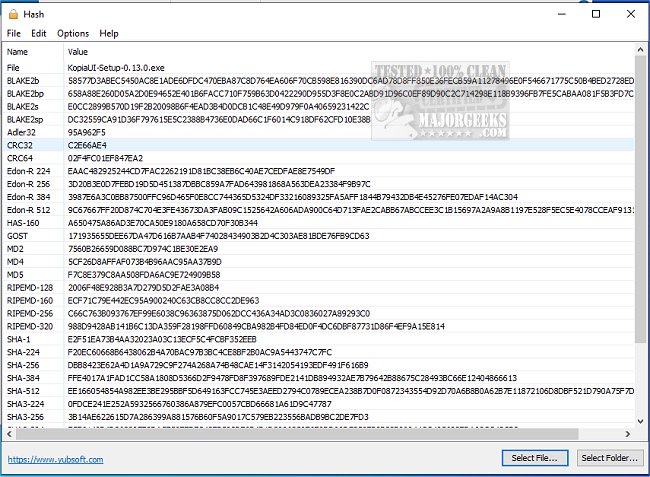
Task: Open the Edit menu
Action: point(38,33)
